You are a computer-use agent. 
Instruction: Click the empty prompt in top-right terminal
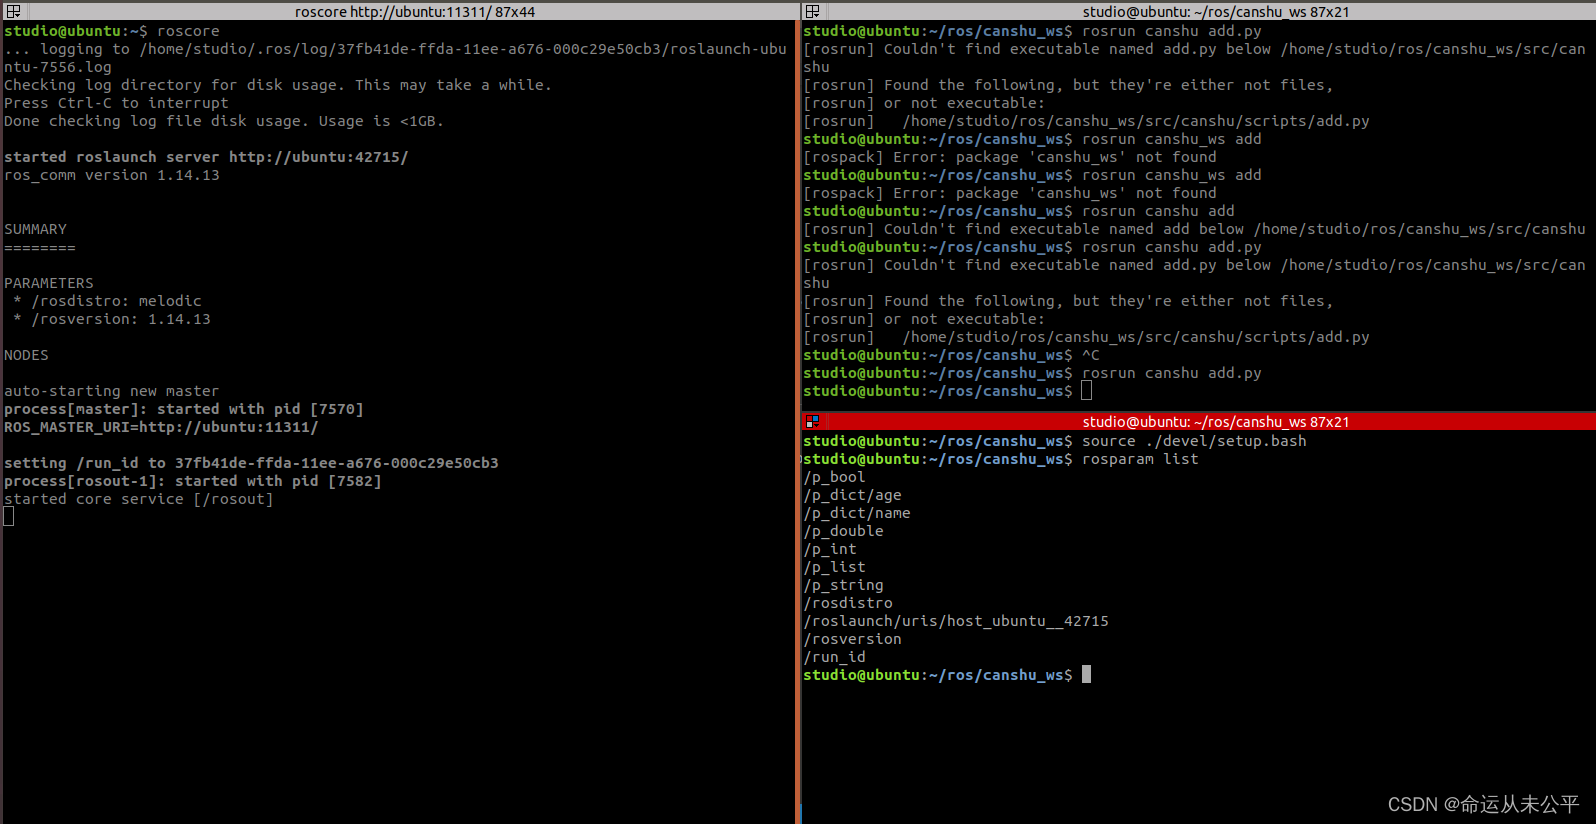tap(1086, 391)
